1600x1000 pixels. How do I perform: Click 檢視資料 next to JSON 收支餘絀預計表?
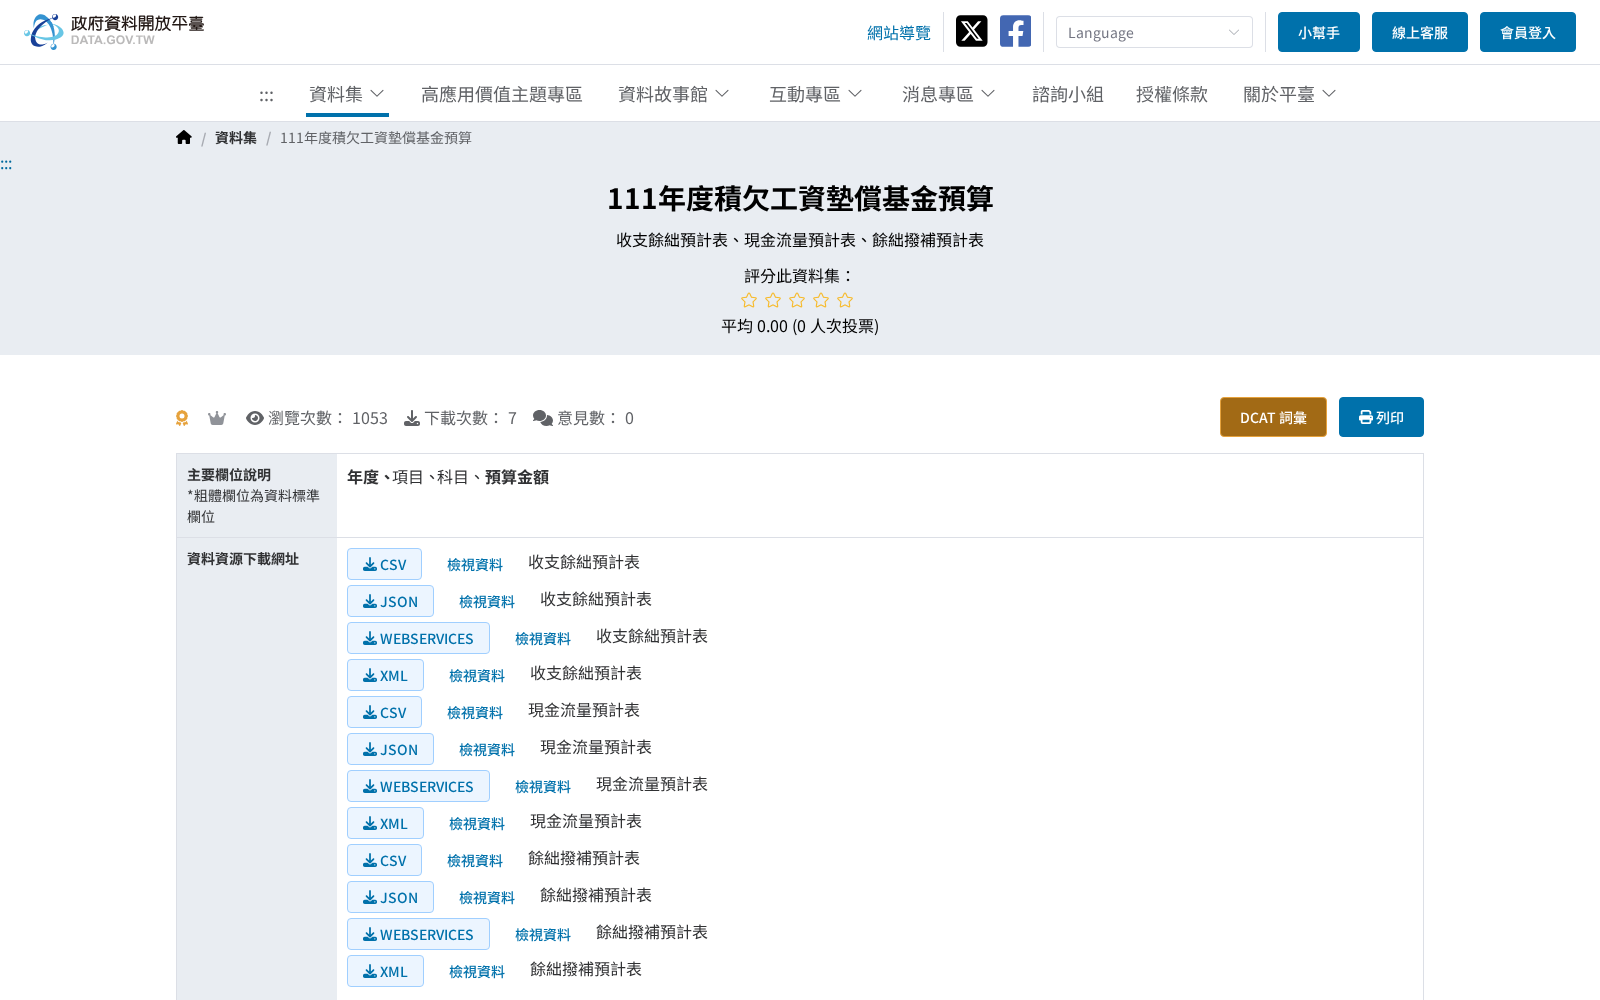pyautogui.click(x=487, y=602)
